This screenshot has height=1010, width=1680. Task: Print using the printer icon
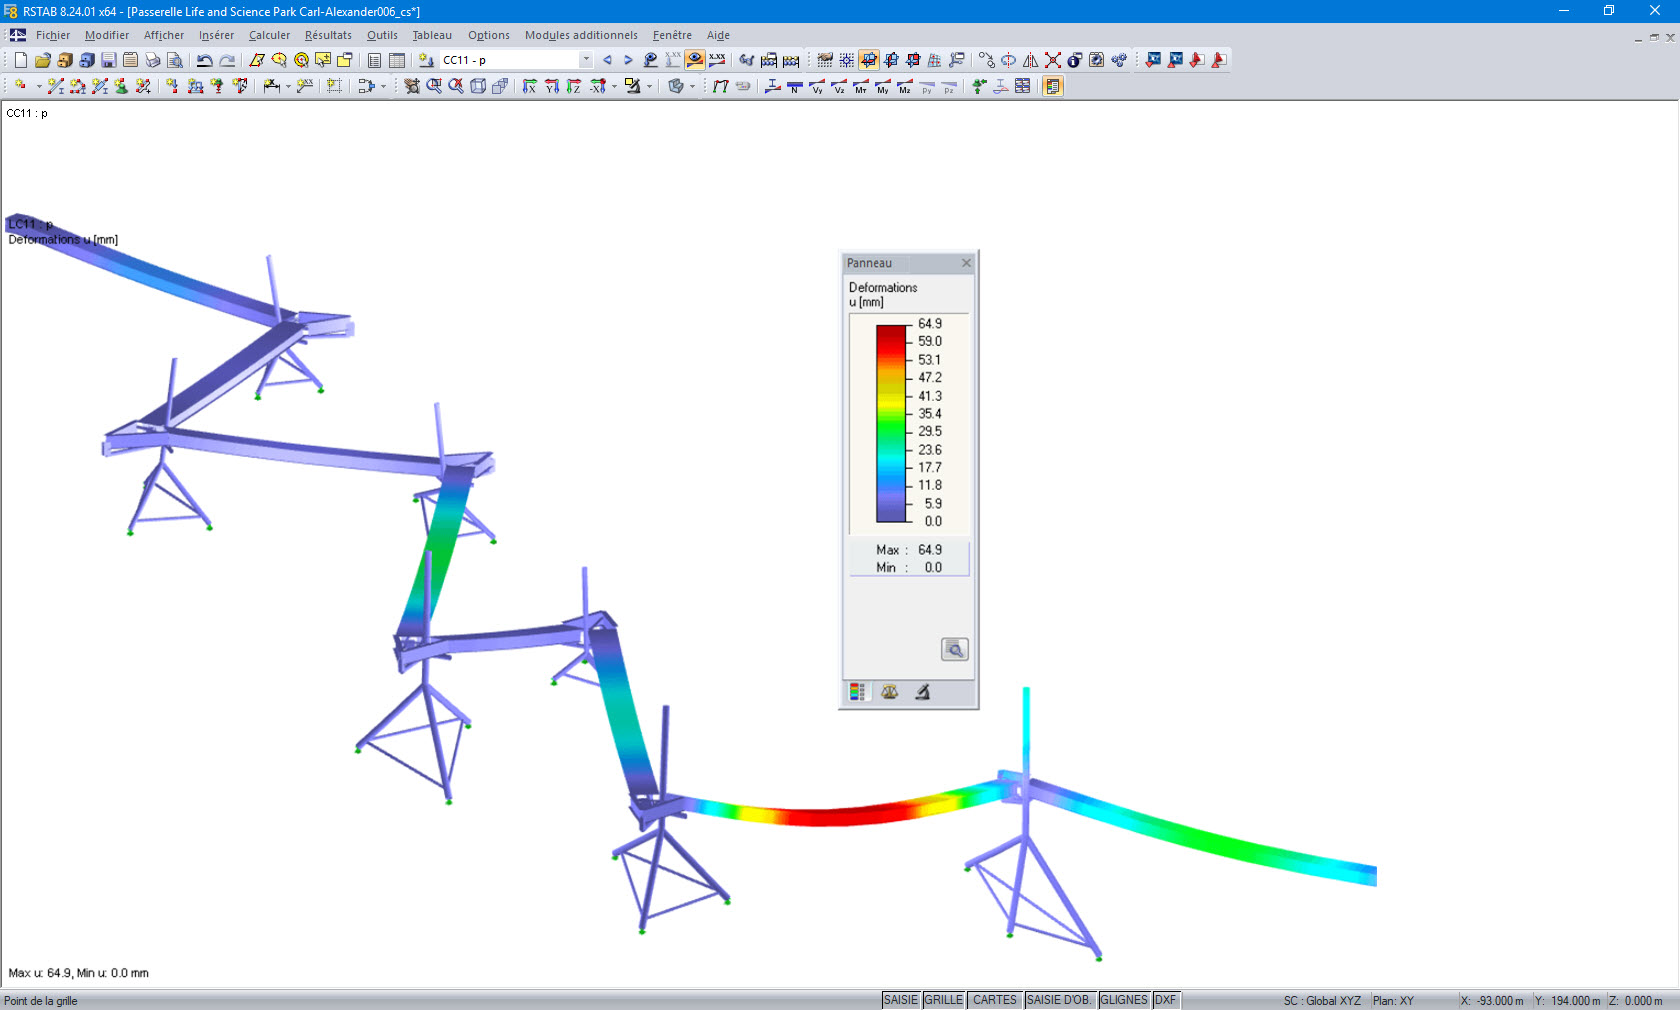click(x=153, y=60)
